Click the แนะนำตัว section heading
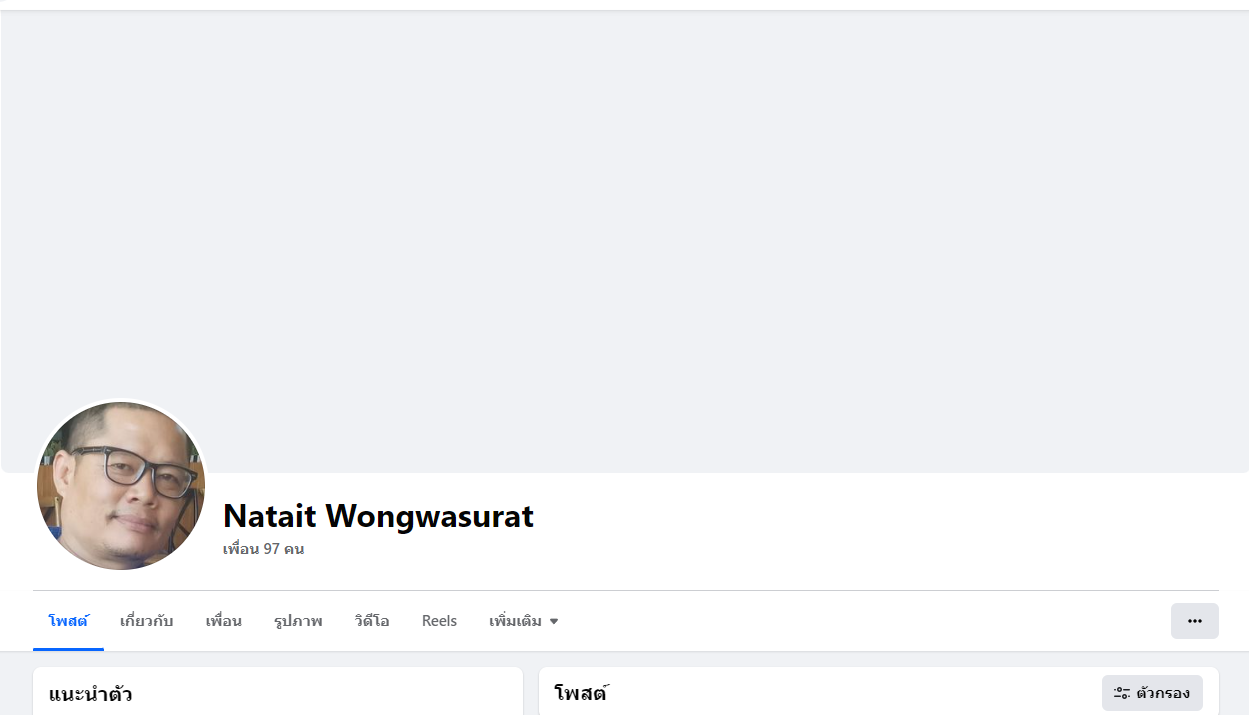The width and height of the screenshot is (1249, 715). tap(90, 694)
